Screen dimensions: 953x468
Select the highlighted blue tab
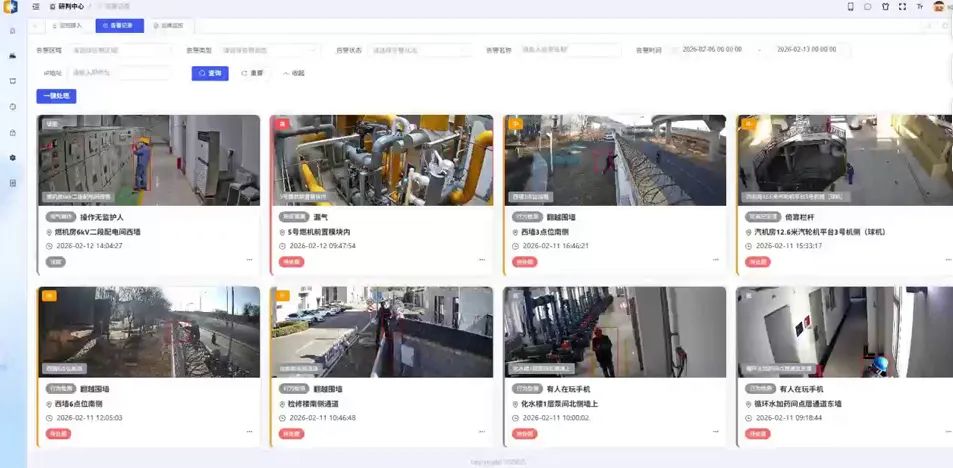coord(119,26)
